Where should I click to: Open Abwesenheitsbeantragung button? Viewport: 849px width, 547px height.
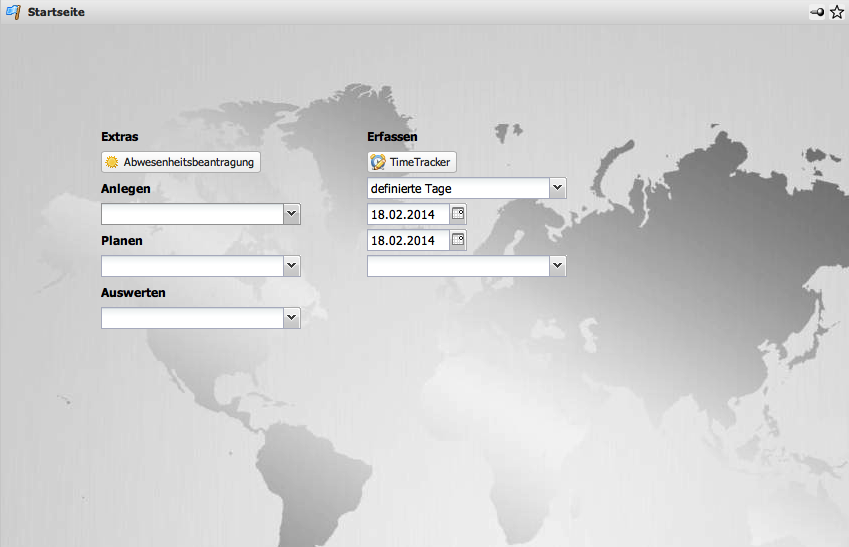point(181,162)
